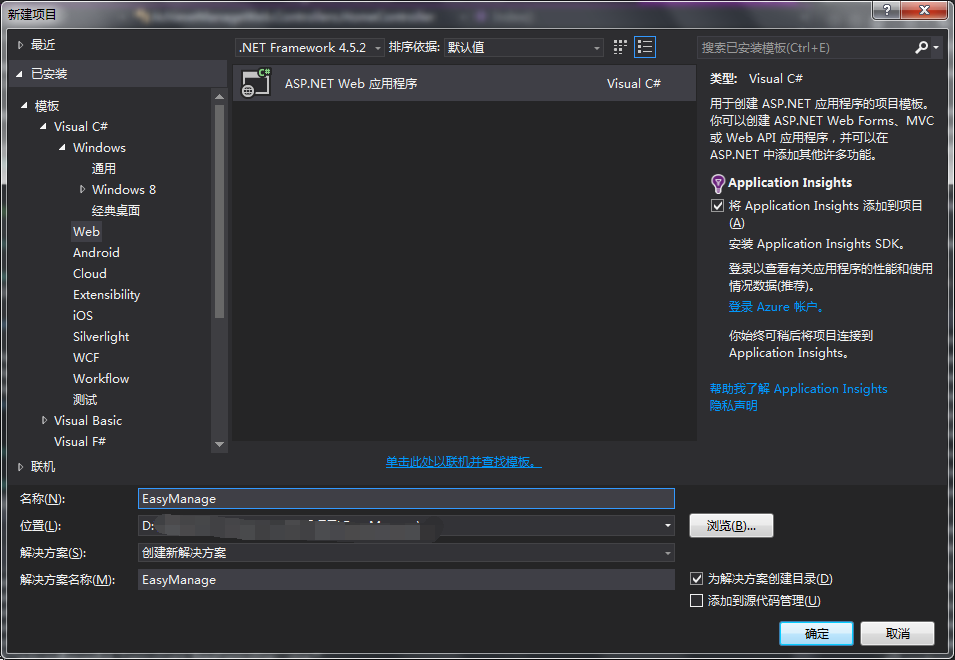This screenshot has width=955, height=660.
Task: Select the 测试 template category
Action: pyautogui.click(x=85, y=399)
